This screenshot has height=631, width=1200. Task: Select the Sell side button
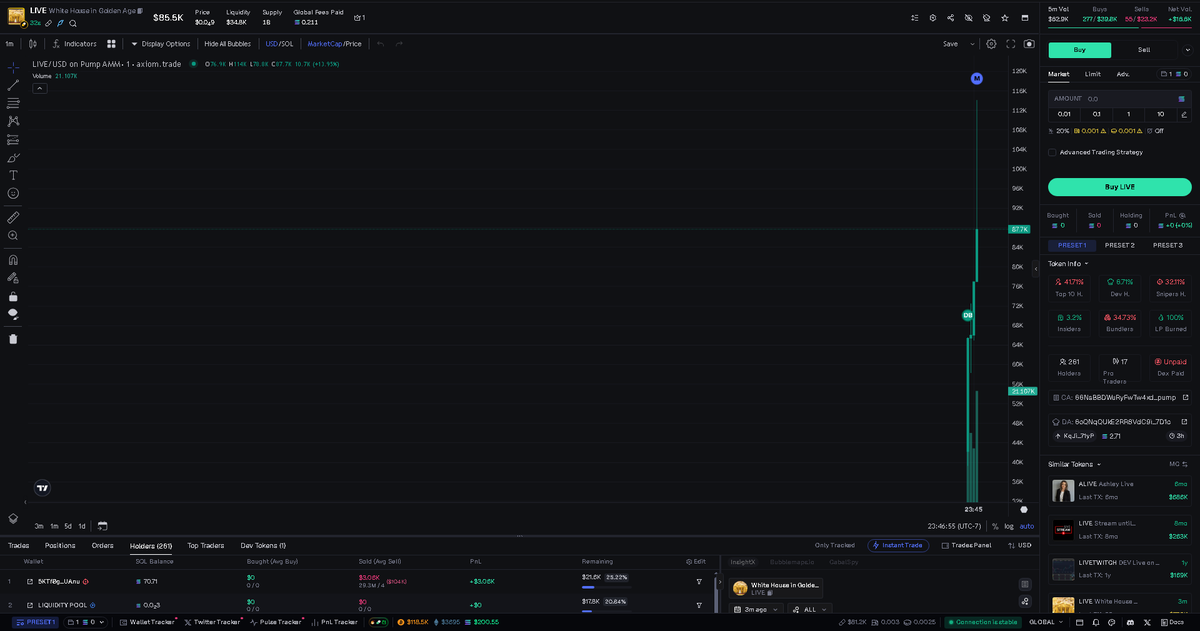1144,50
